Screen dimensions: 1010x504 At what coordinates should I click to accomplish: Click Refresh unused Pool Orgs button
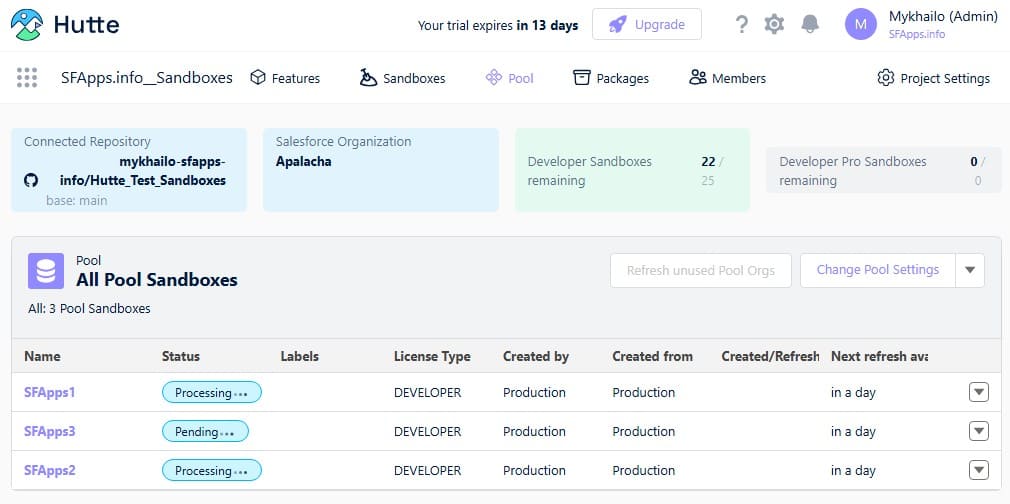coord(701,271)
